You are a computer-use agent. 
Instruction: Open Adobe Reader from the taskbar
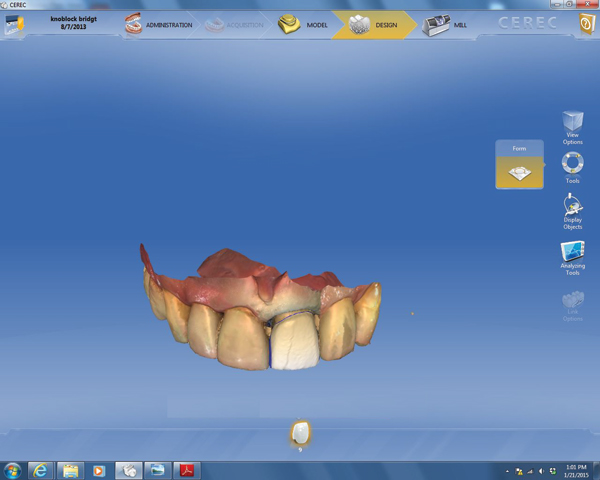[187, 470]
